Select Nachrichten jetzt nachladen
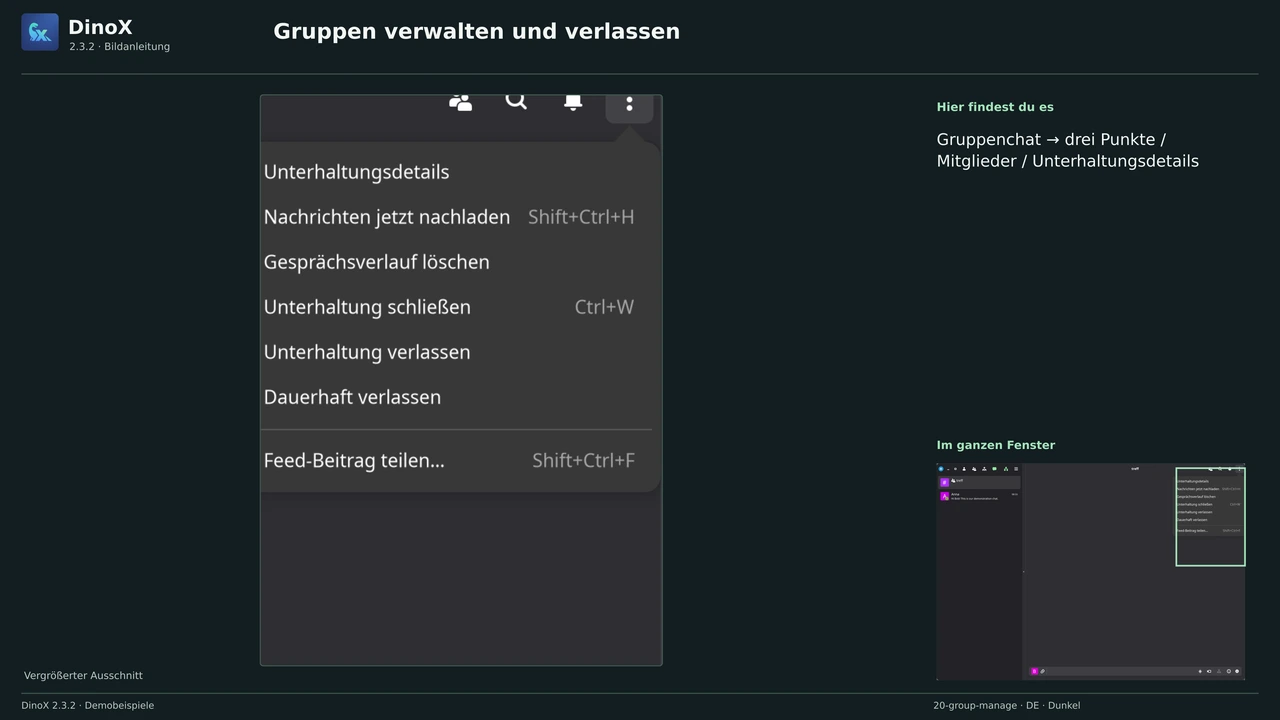The height and width of the screenshot is (720, 1280). click(455, 217)
